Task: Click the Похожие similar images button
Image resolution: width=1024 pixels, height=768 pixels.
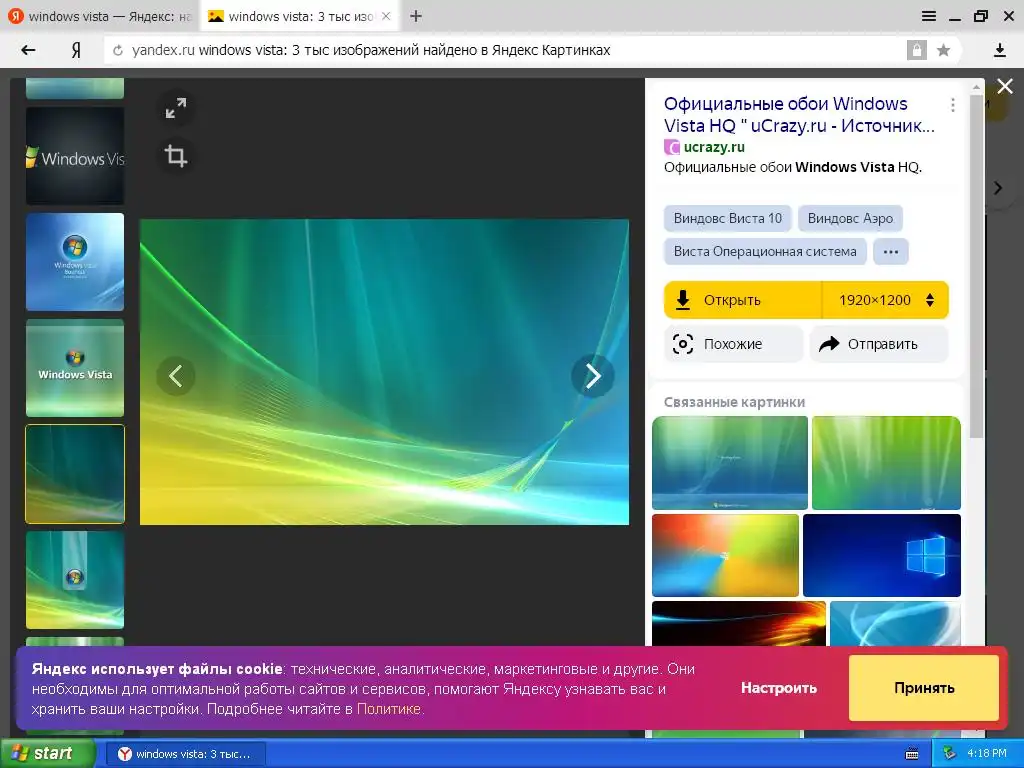Action: point(733,344)
